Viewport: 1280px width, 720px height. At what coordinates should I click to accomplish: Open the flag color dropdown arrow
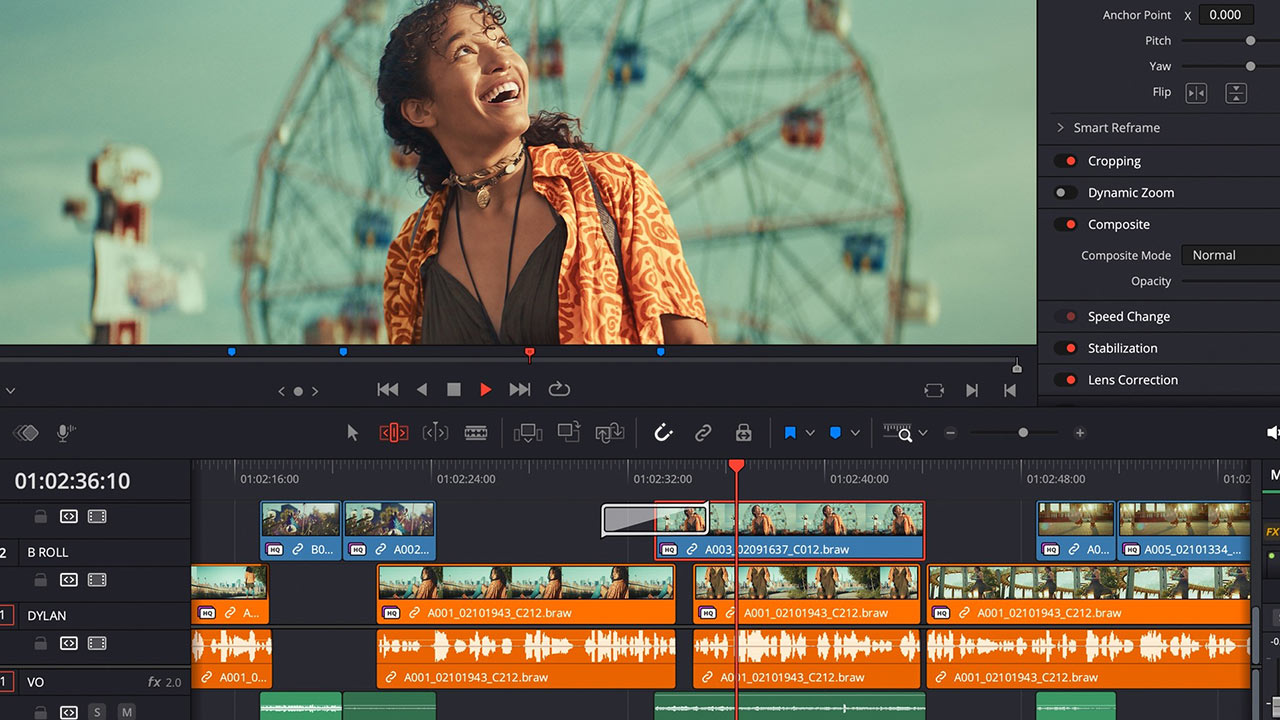[810, 433]
